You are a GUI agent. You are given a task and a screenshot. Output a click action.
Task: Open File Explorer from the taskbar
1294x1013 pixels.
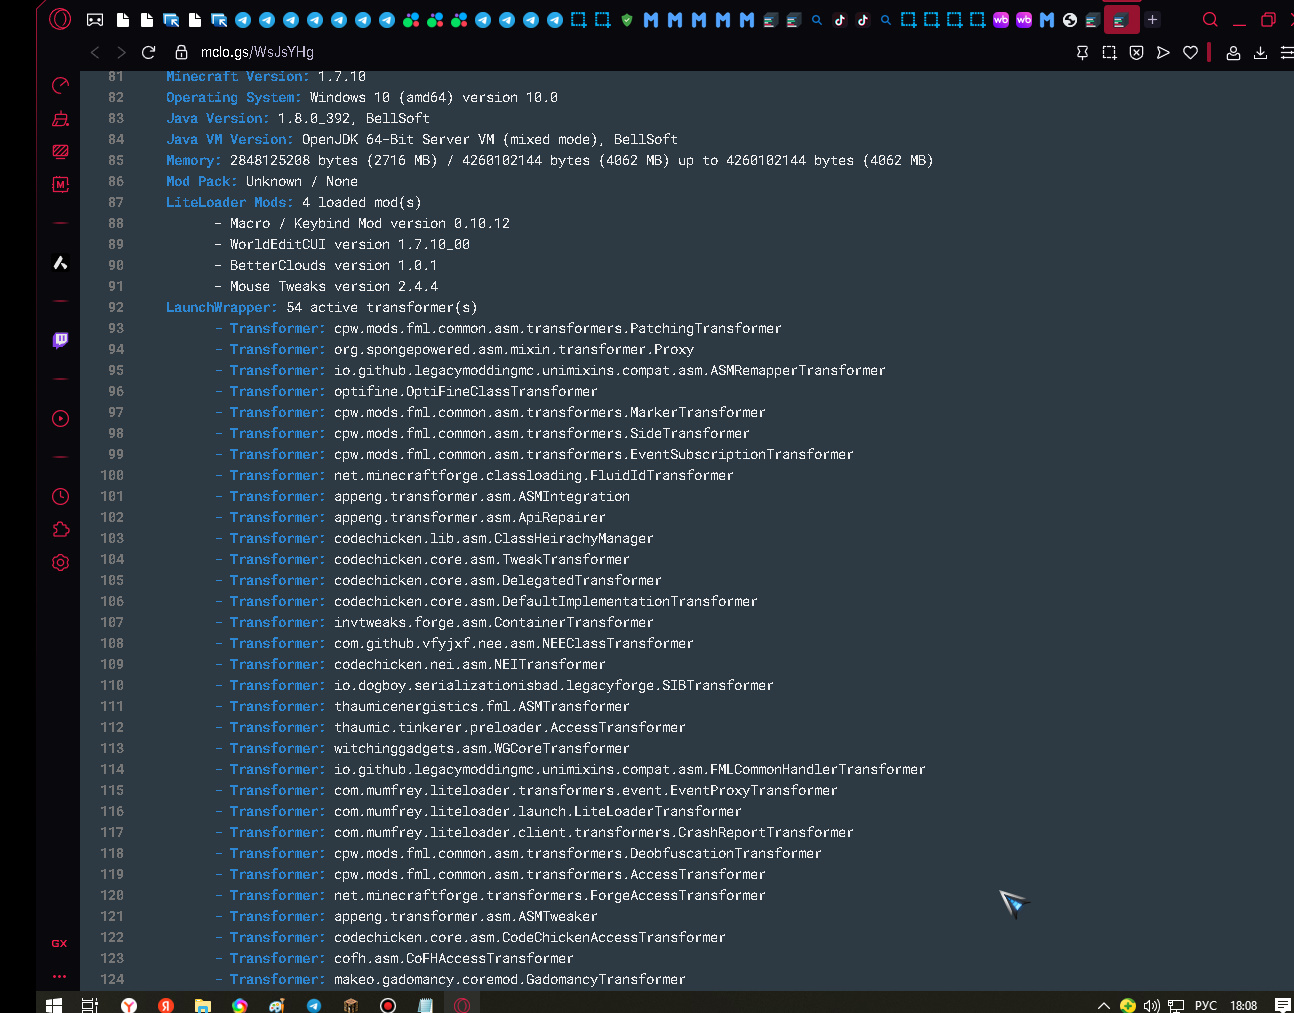[203, 1005]
